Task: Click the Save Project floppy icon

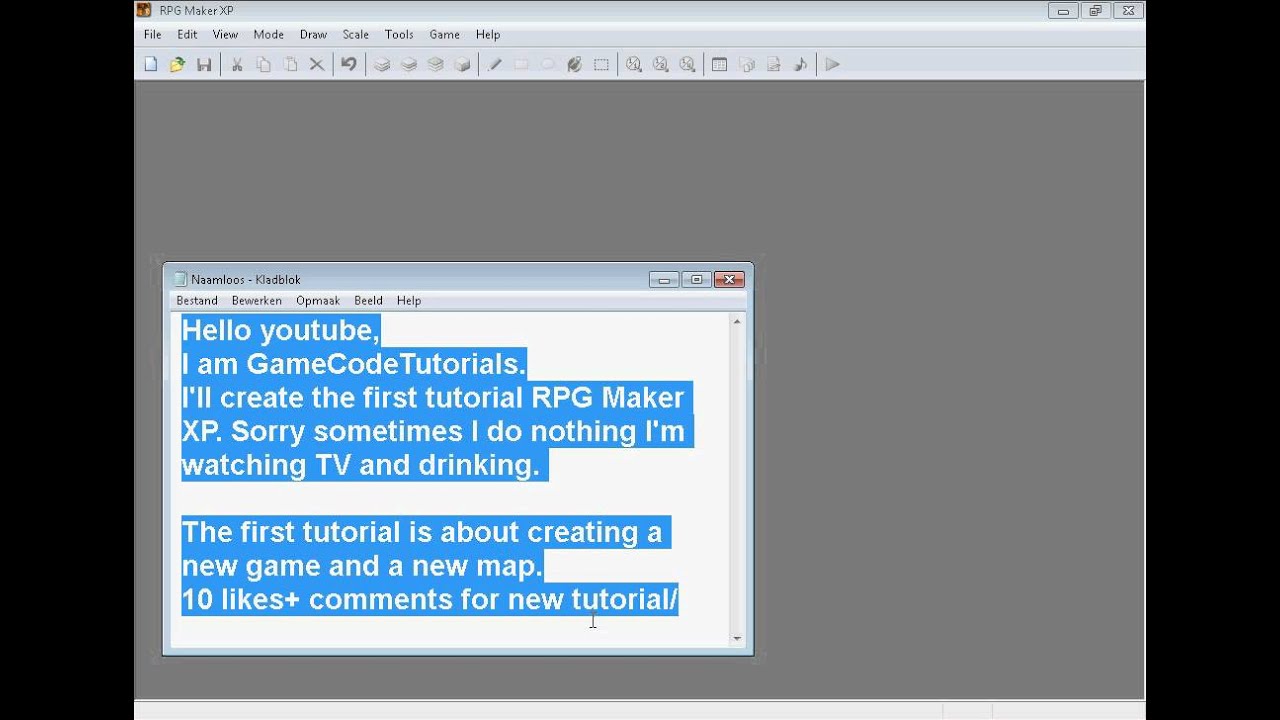Action: [204, 64]
